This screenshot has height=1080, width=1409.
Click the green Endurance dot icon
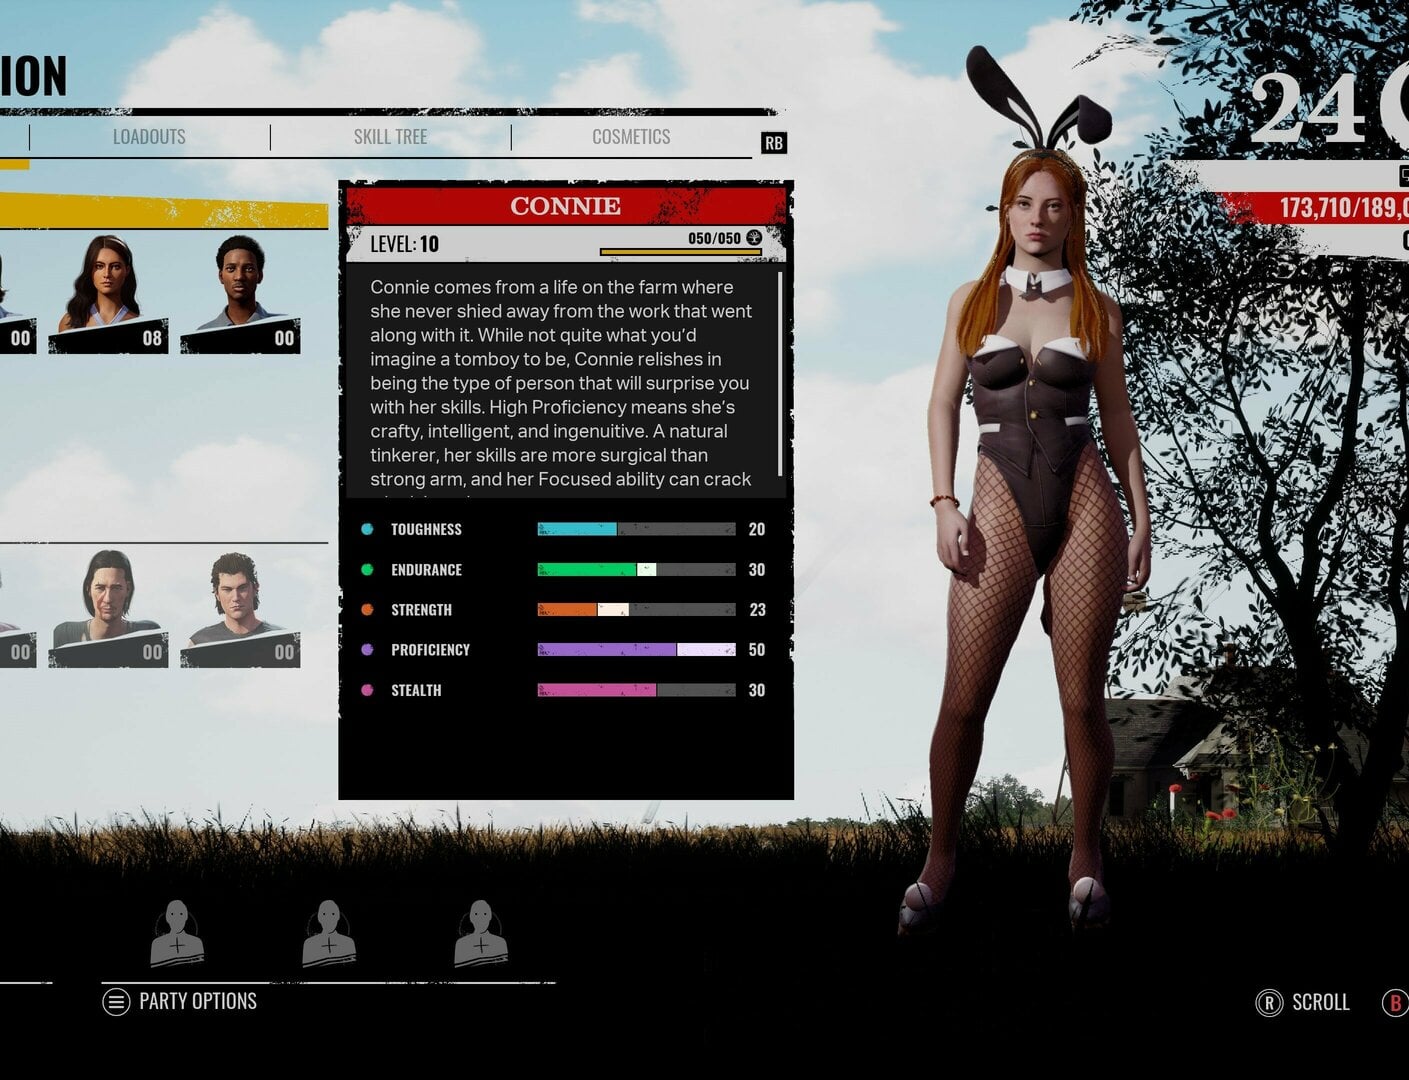[x=367, y=569]
